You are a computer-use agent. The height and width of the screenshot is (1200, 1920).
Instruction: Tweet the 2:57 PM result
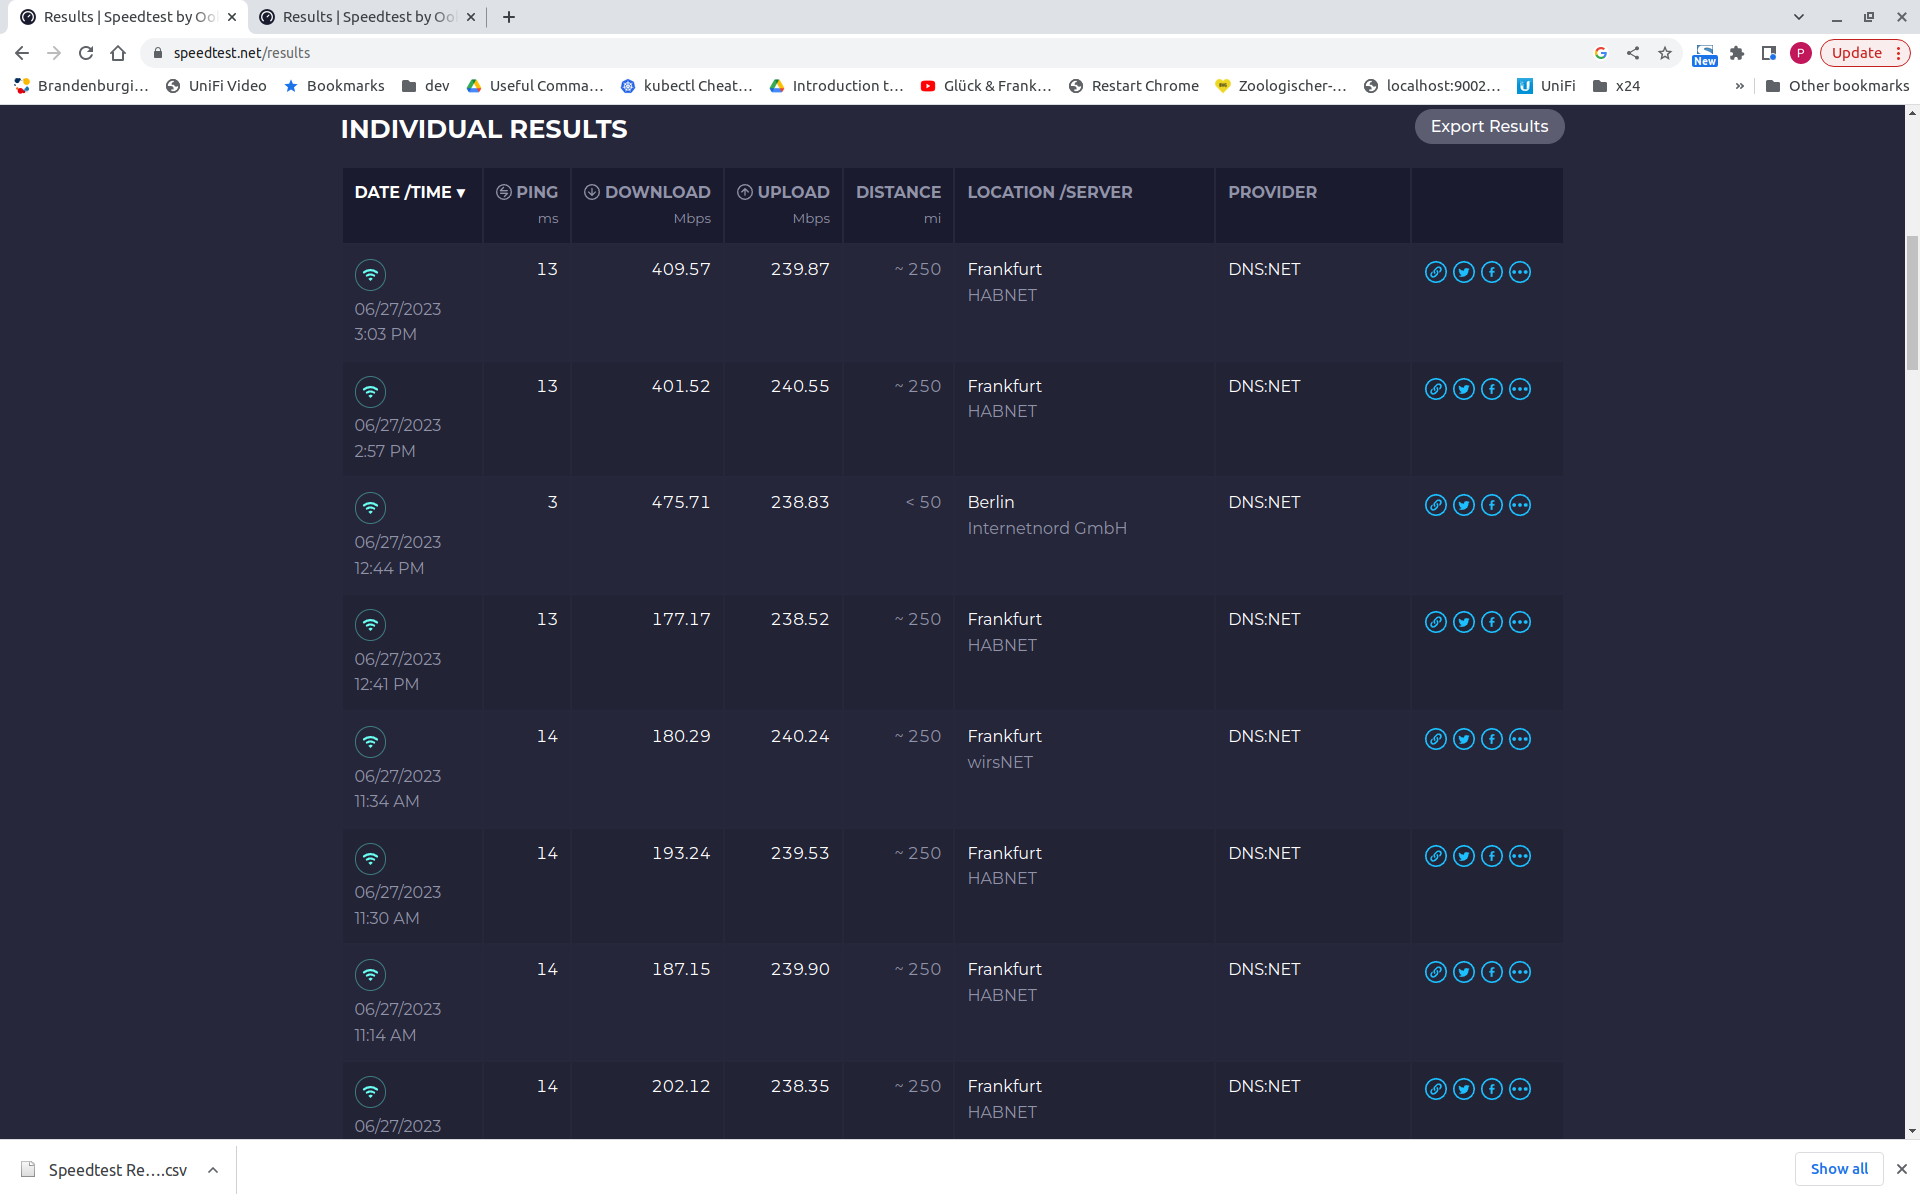[x=1463, y=389]
